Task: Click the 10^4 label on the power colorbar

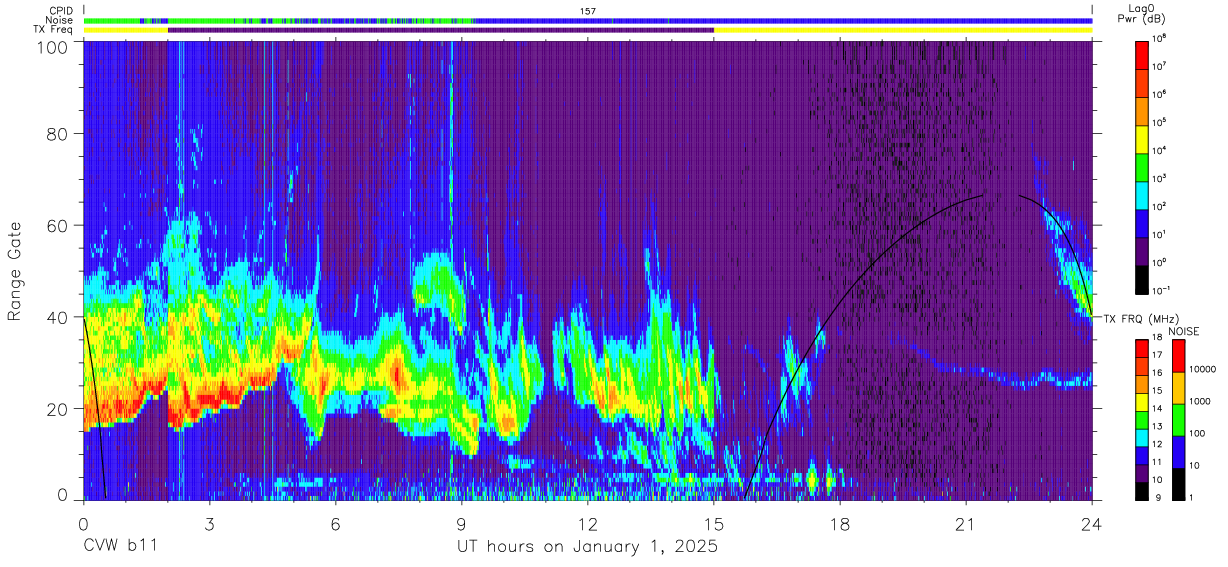Action: 1159,151
